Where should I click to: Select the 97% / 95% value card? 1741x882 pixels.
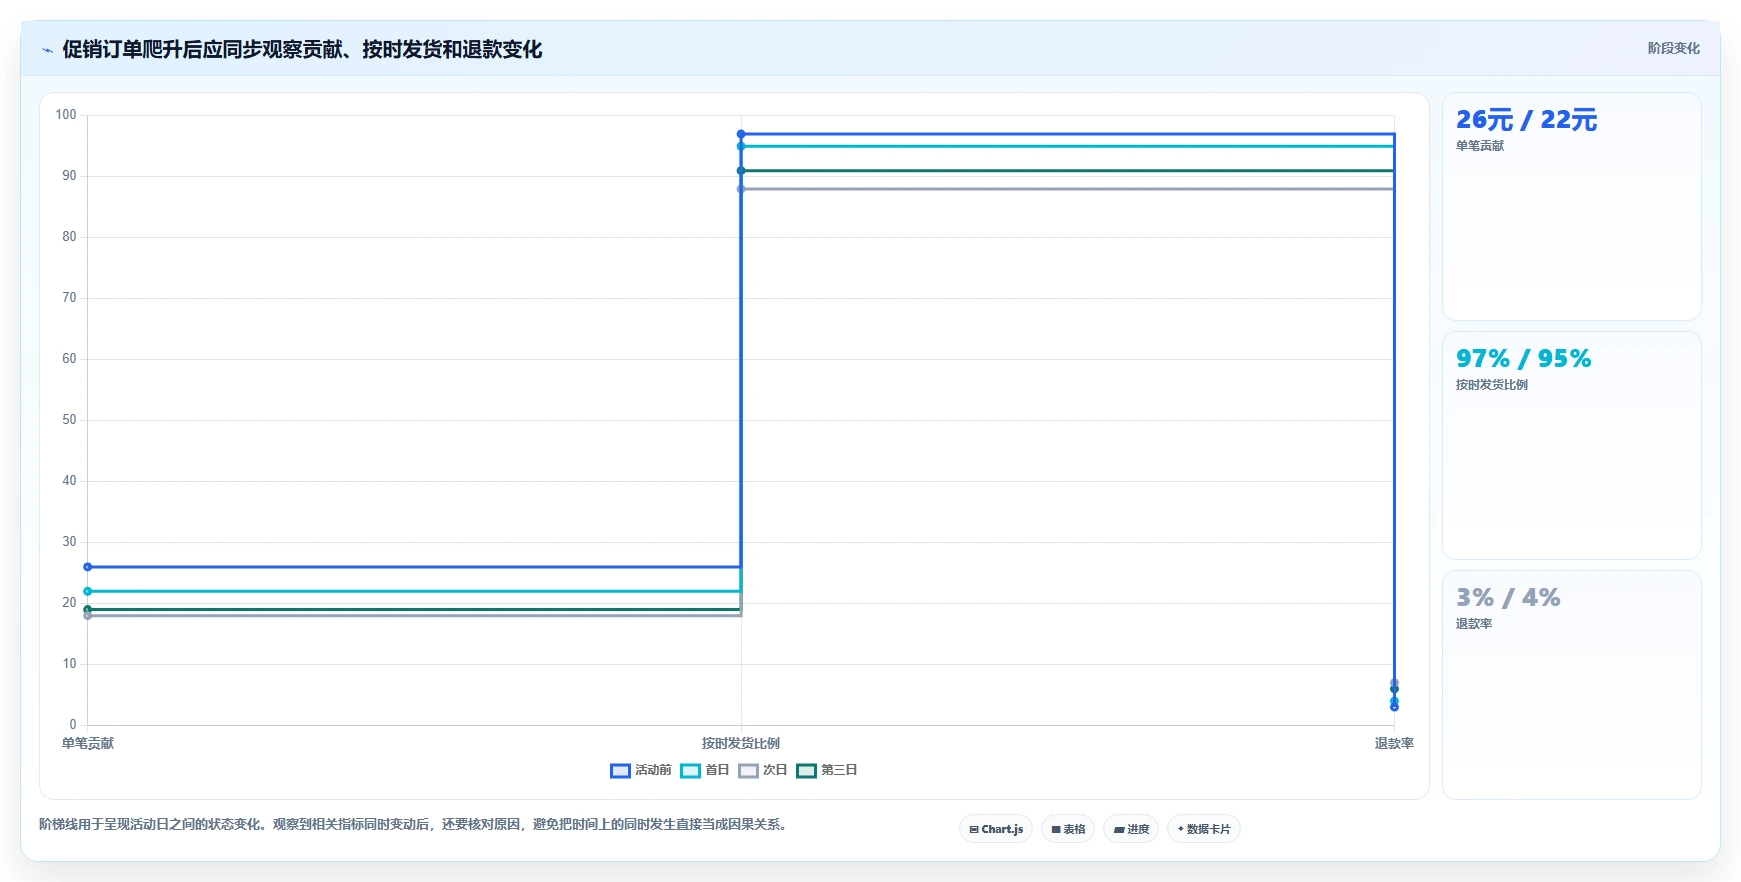(1571, 445)
